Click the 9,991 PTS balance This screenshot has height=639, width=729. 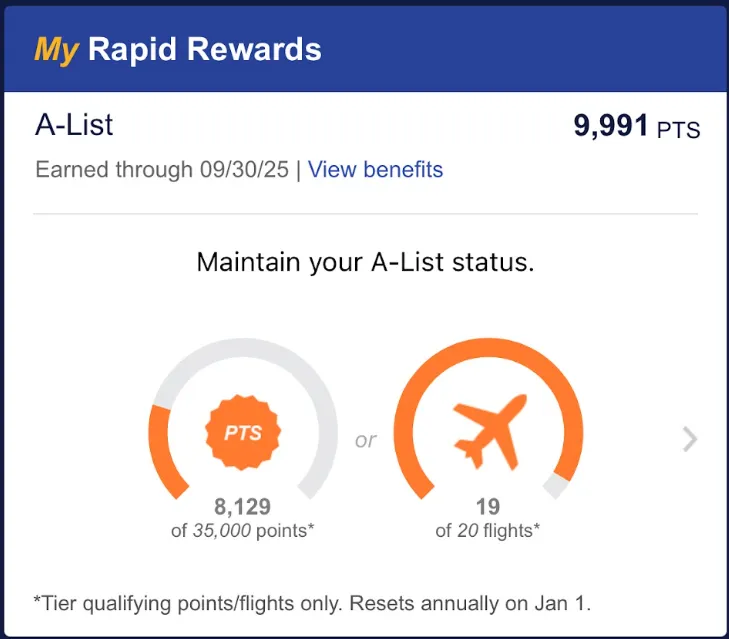636,127
